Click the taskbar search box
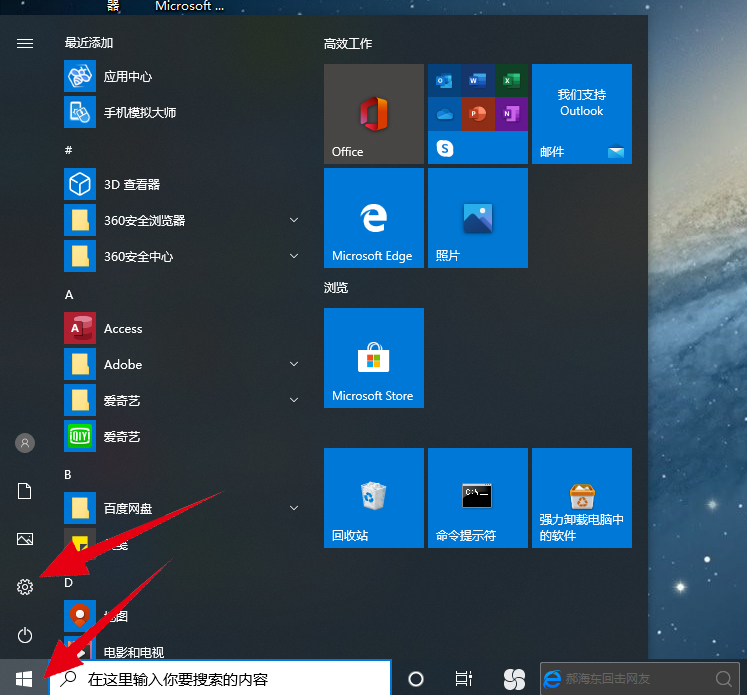Screen dimensions: 747x695 tap(220, 678)
